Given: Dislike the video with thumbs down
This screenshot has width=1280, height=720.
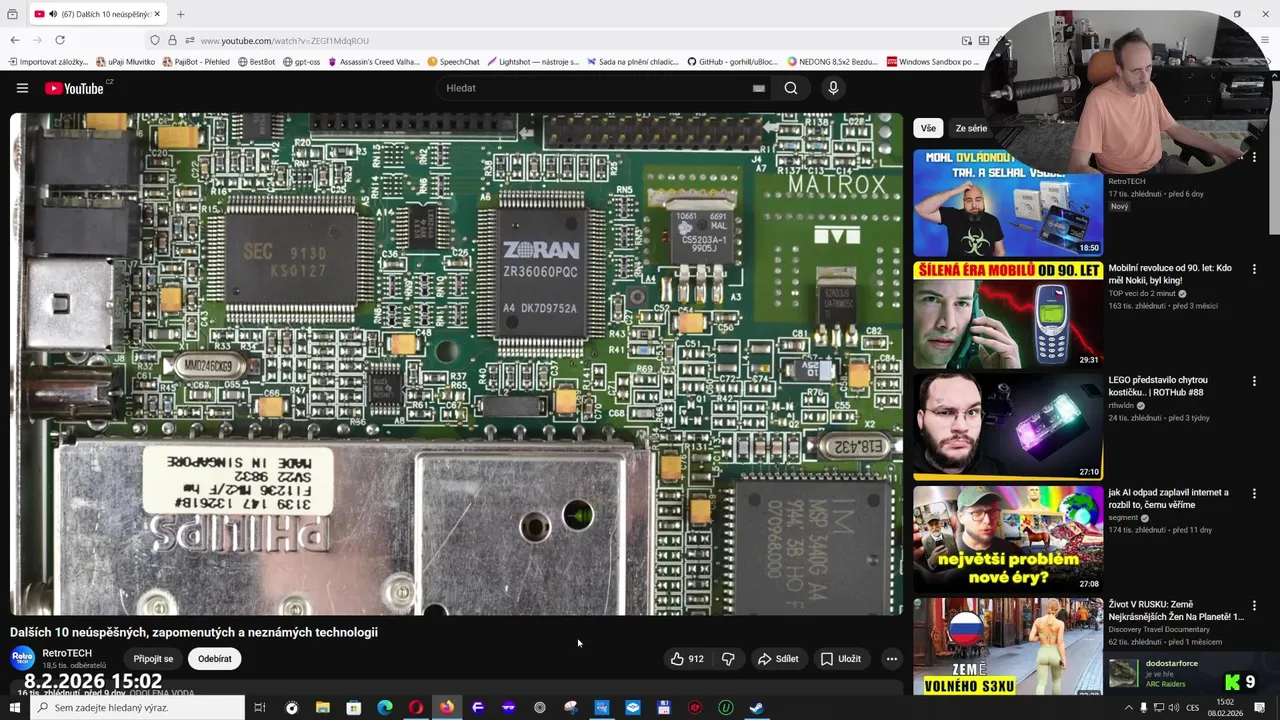Looking at the screenshot, I should coord(728,659).
